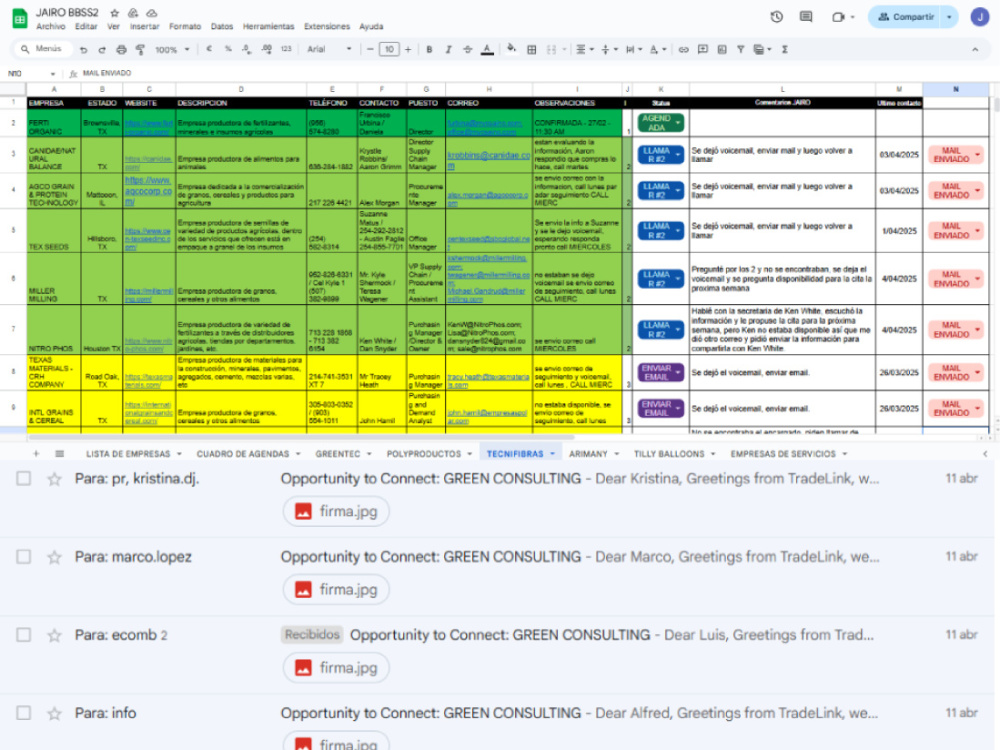The width and height of the screenshot is (1000, 750).
Task: Open the borders tool icon
Action: (531, 49)
